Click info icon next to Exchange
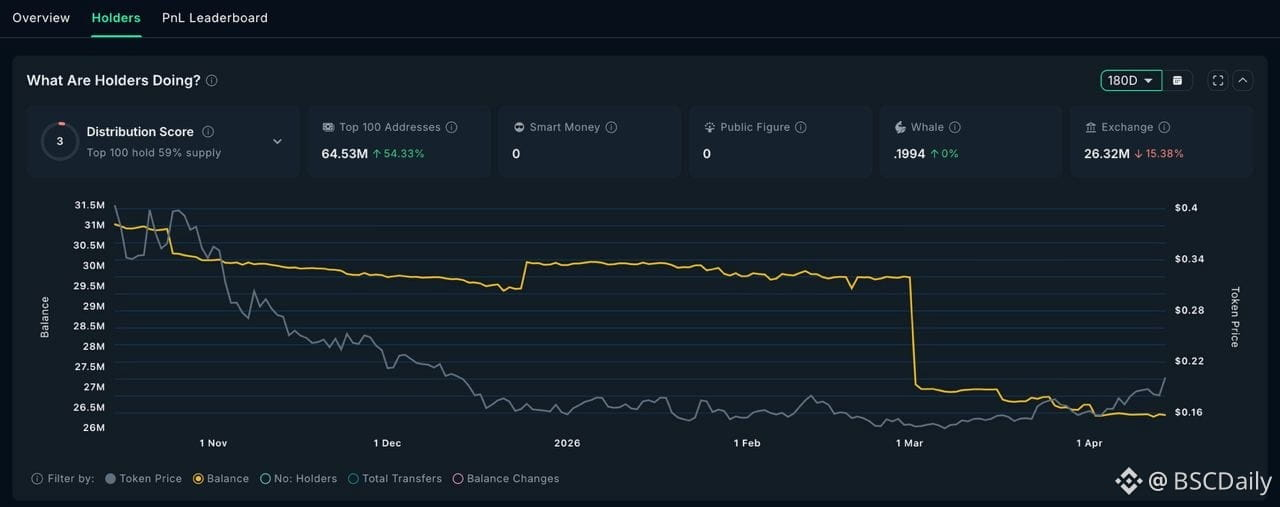Viewport: 1280px width, 507px height. (x=1164, y=128)
